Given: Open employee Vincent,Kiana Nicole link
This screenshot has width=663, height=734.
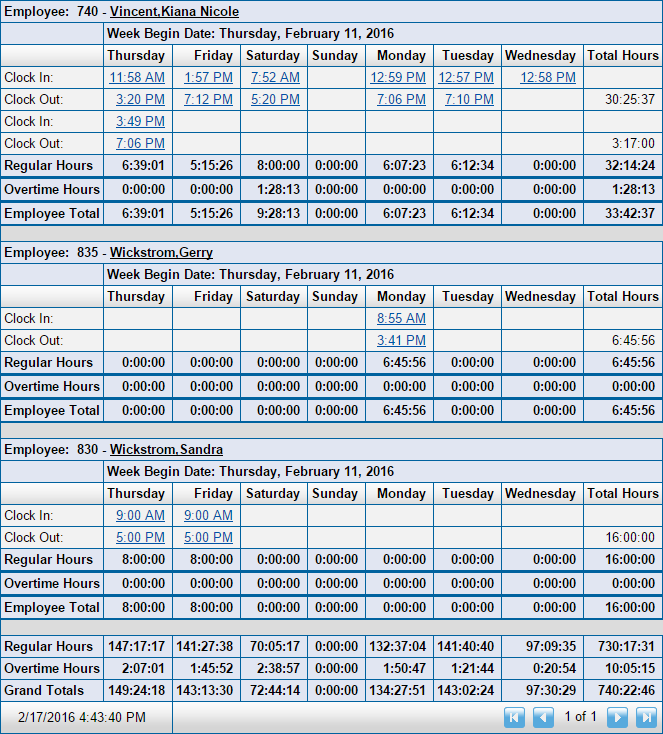Looking at the screenshot, I should click(x=174, y=12).
